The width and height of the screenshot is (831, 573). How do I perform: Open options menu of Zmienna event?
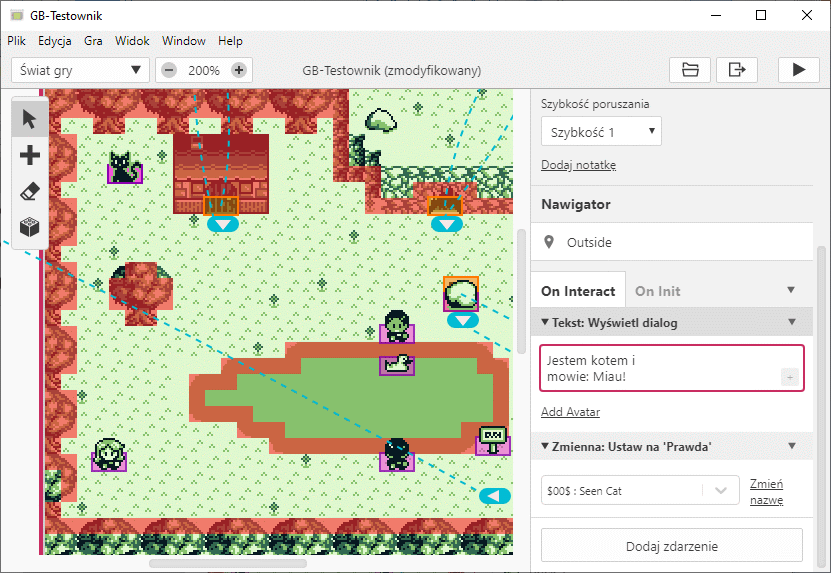point(792,446)
